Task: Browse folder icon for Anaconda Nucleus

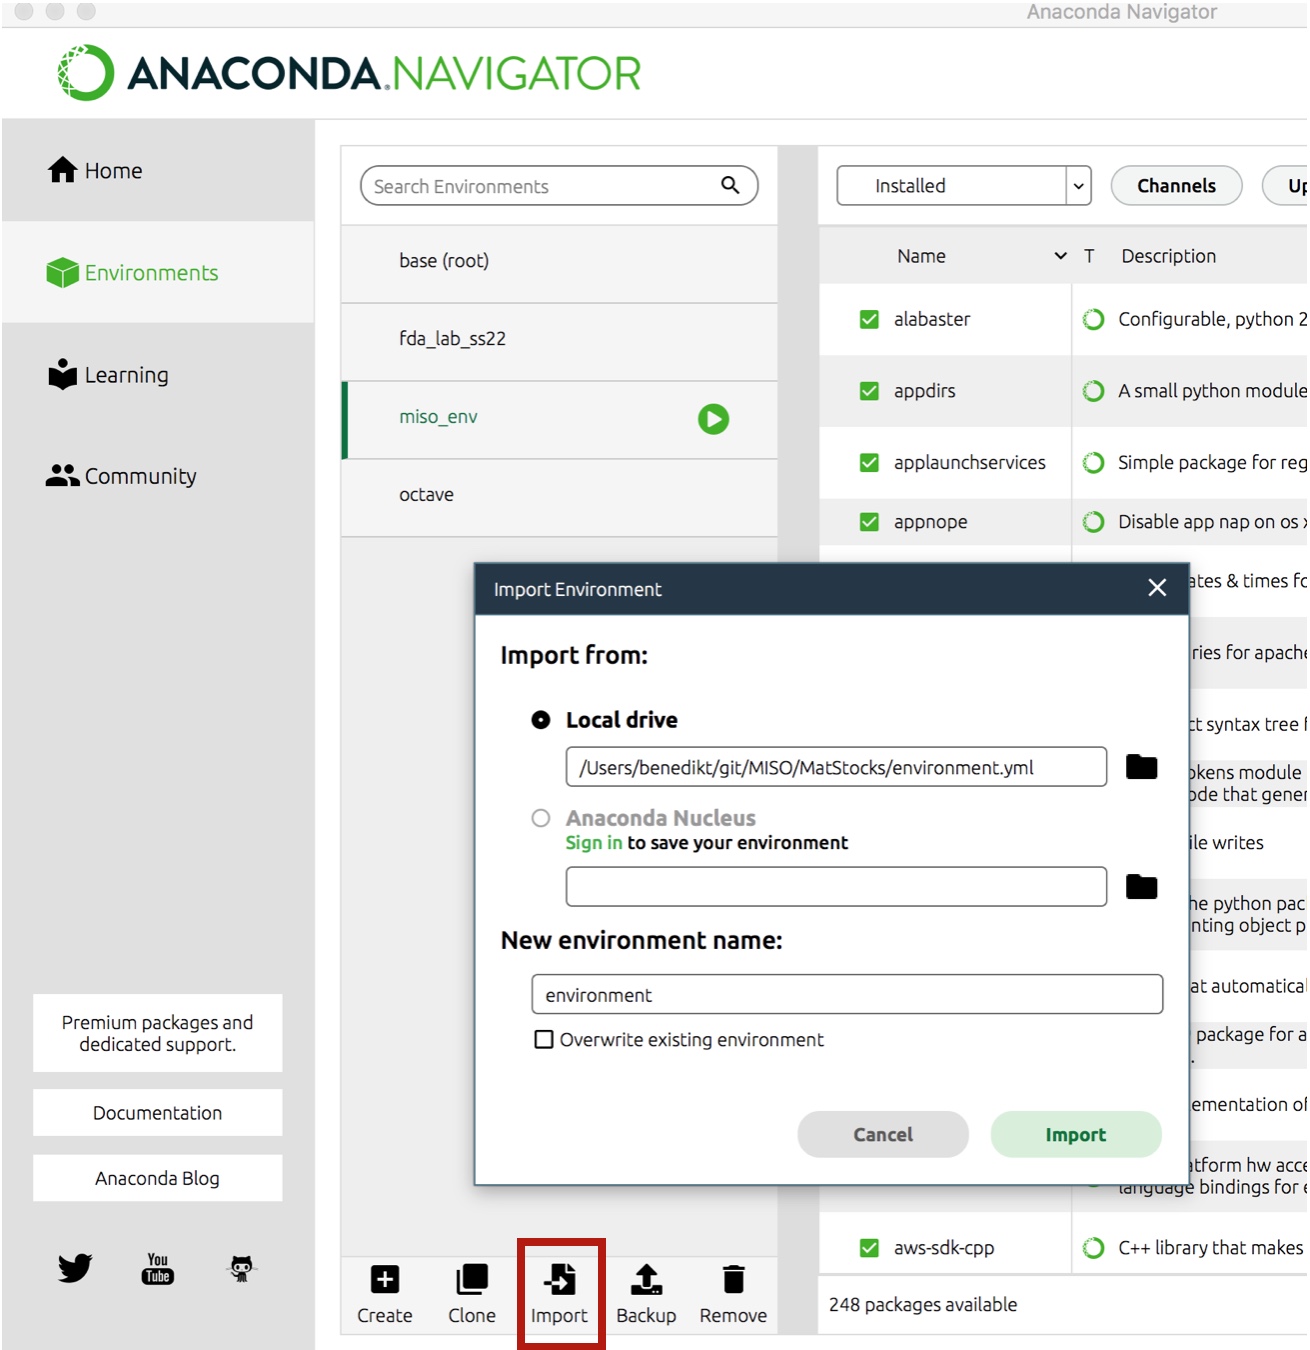Action: (x=1141, y=887)
